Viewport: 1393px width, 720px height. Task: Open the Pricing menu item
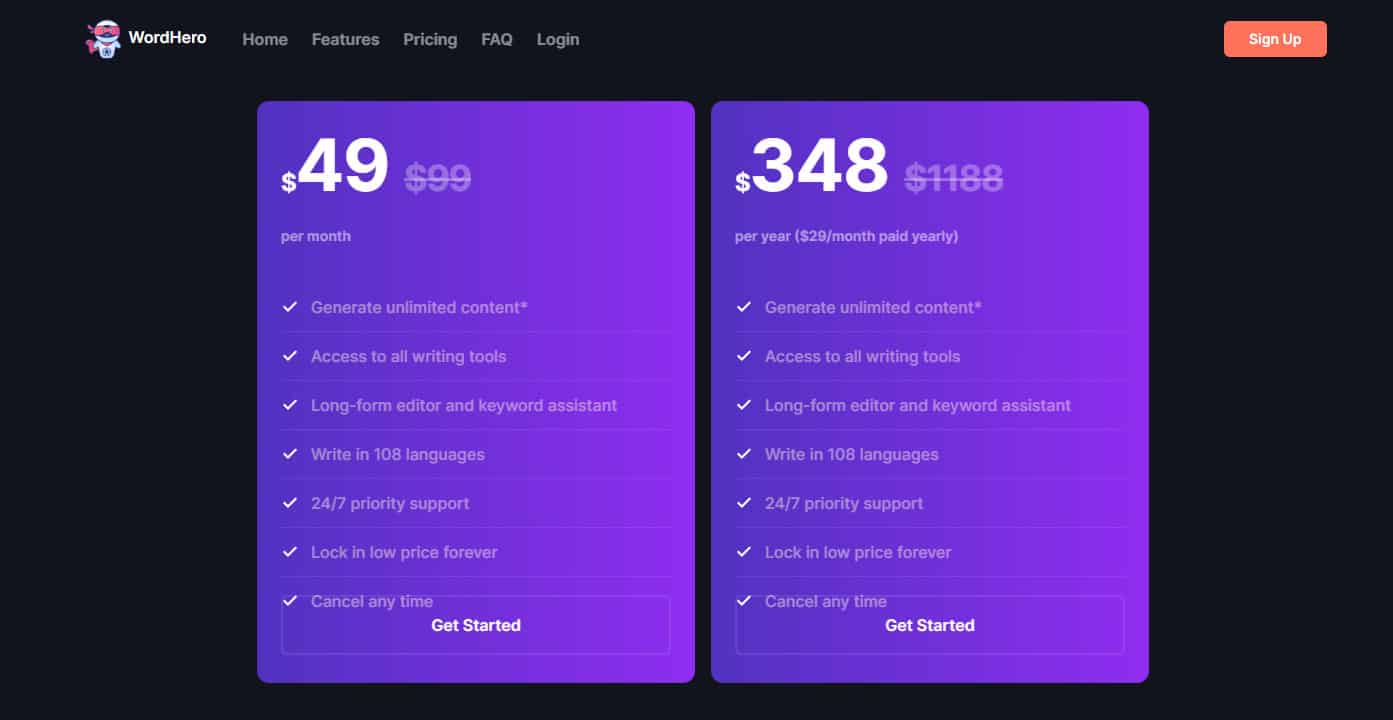(x=430, y=39)
